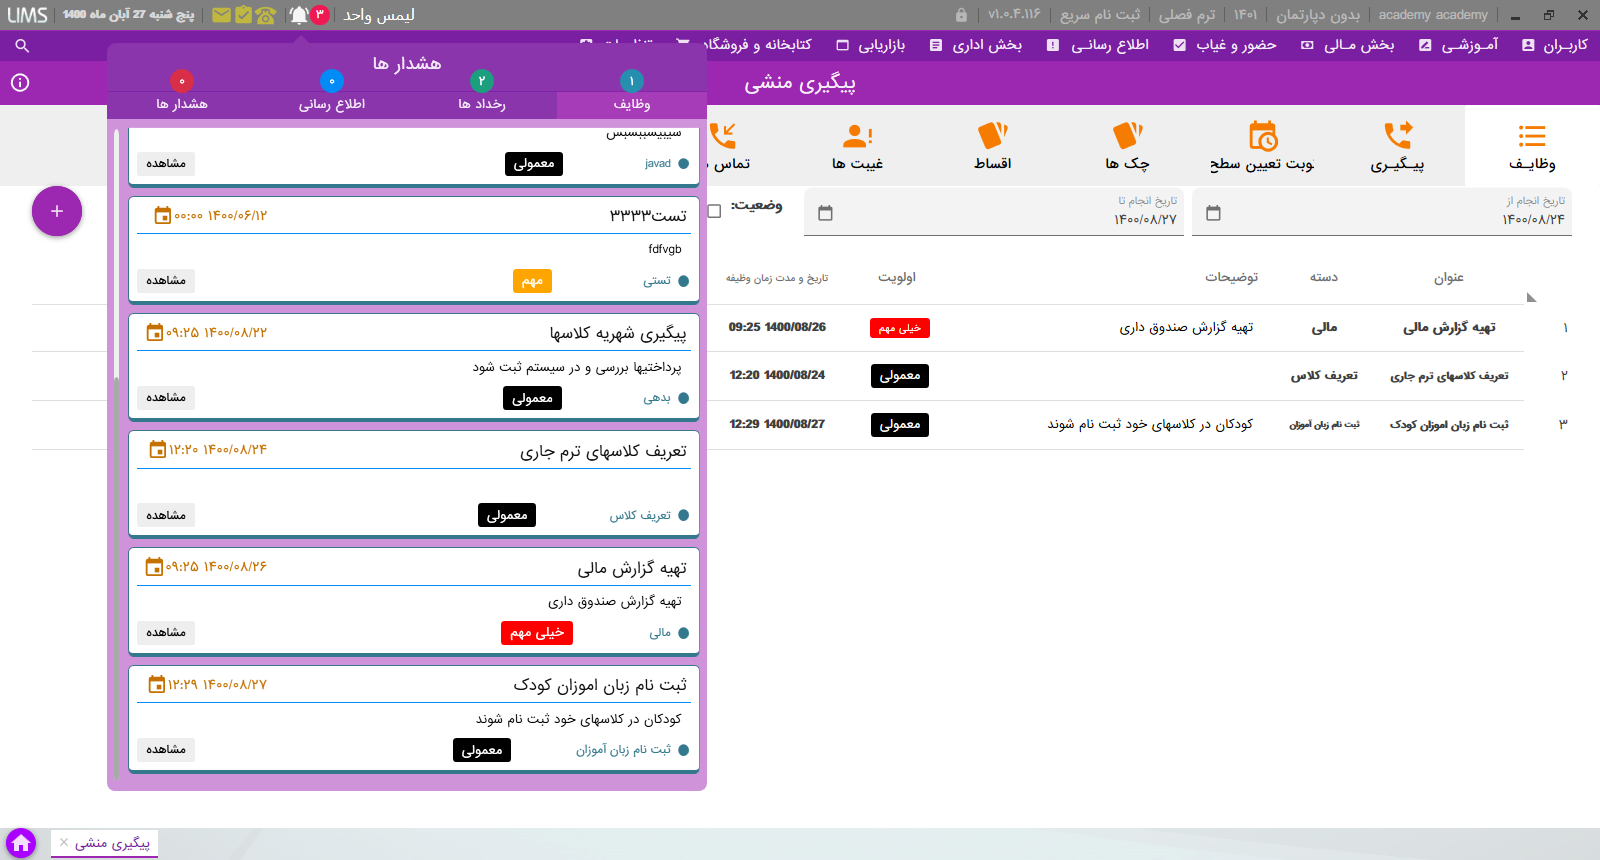
Task: Open calendar for تاریخ انجام از
Action: [1213, 213]
